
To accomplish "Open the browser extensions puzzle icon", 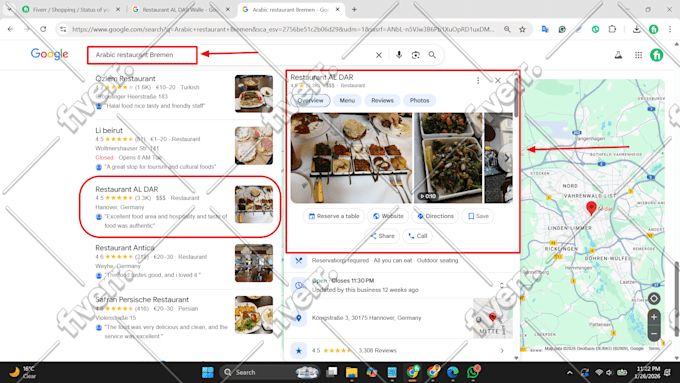I will 612,29.
